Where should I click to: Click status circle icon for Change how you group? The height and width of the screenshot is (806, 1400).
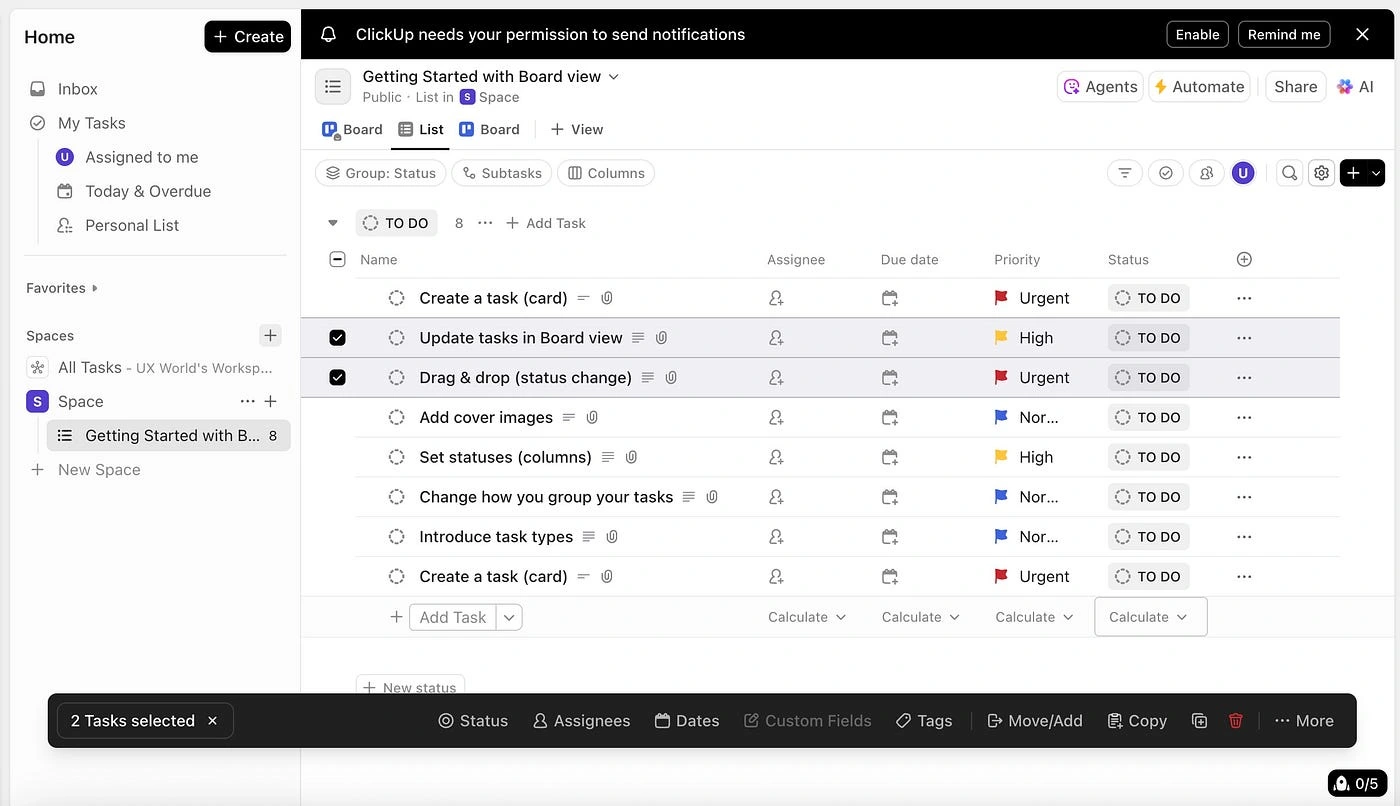point(397,497)
